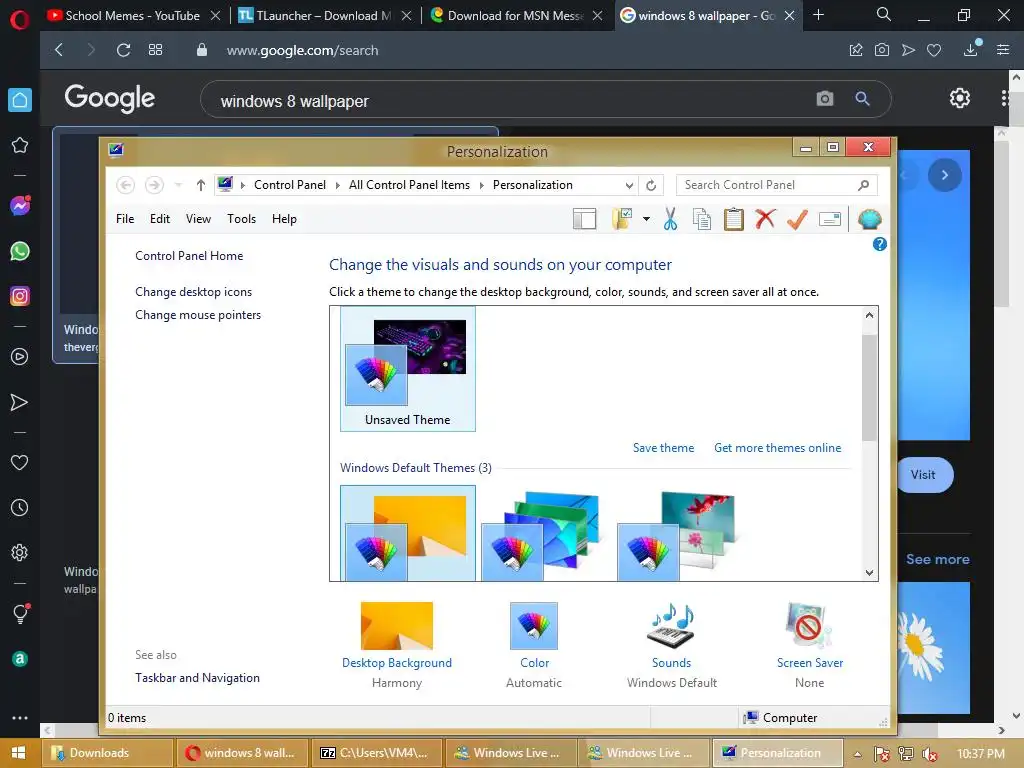1024x768 pixels.
Task: Open sidebar settings gear icon
Action: [x=20, y=552]
